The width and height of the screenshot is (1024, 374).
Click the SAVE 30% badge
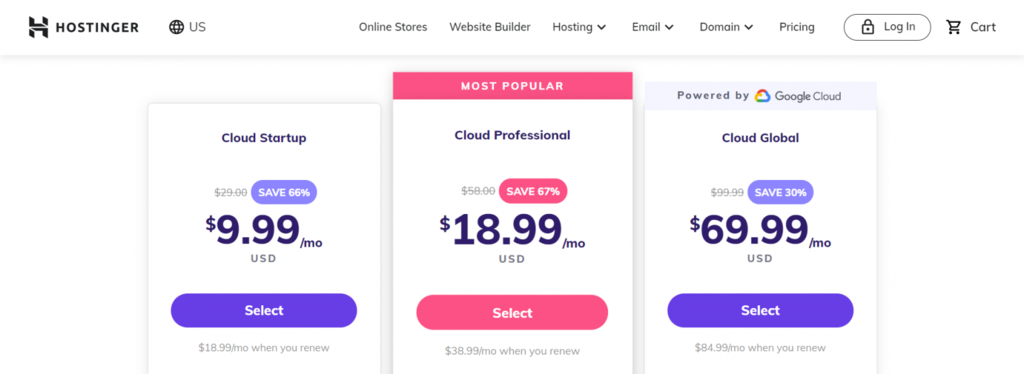point(780,192)
